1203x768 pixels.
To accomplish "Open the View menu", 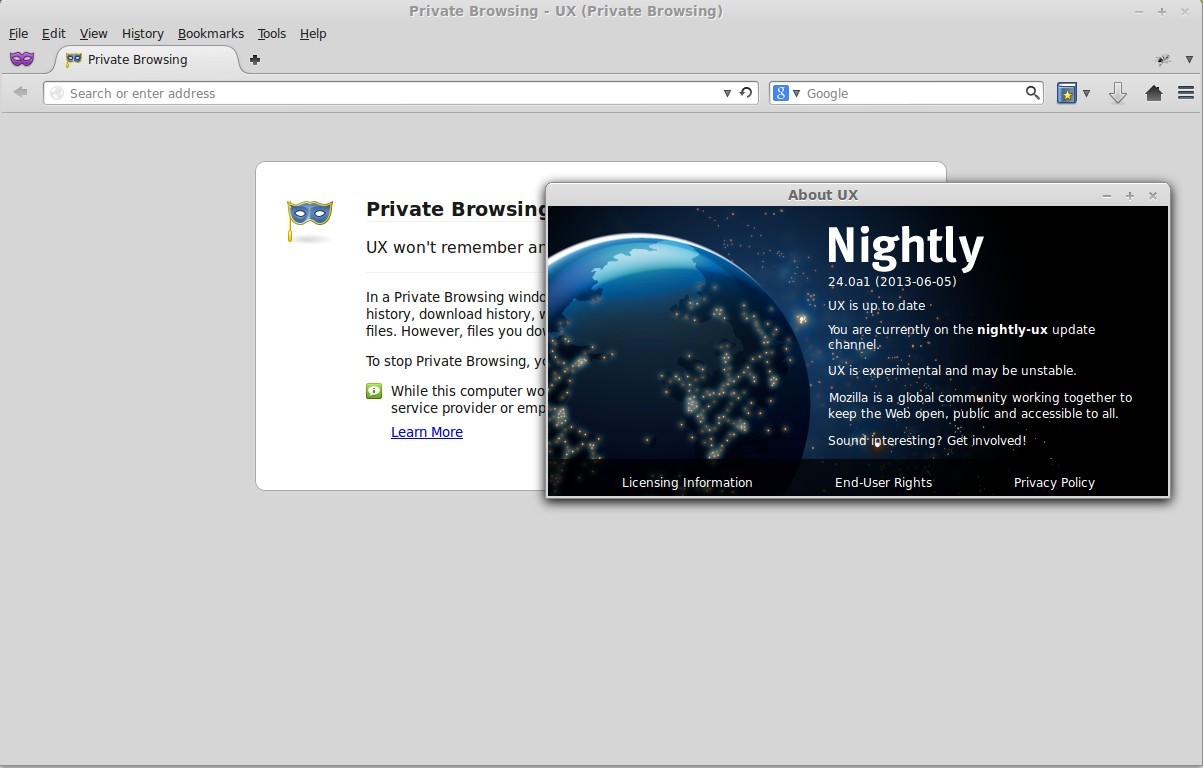I will click(94, 33).
